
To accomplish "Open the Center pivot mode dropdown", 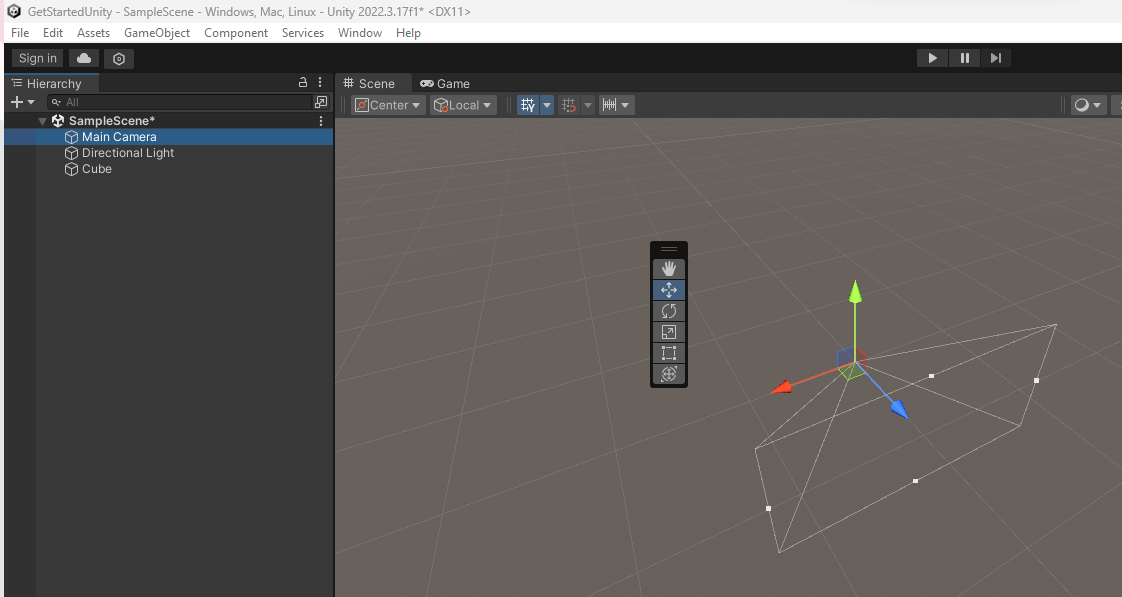I will pos(388,105).
